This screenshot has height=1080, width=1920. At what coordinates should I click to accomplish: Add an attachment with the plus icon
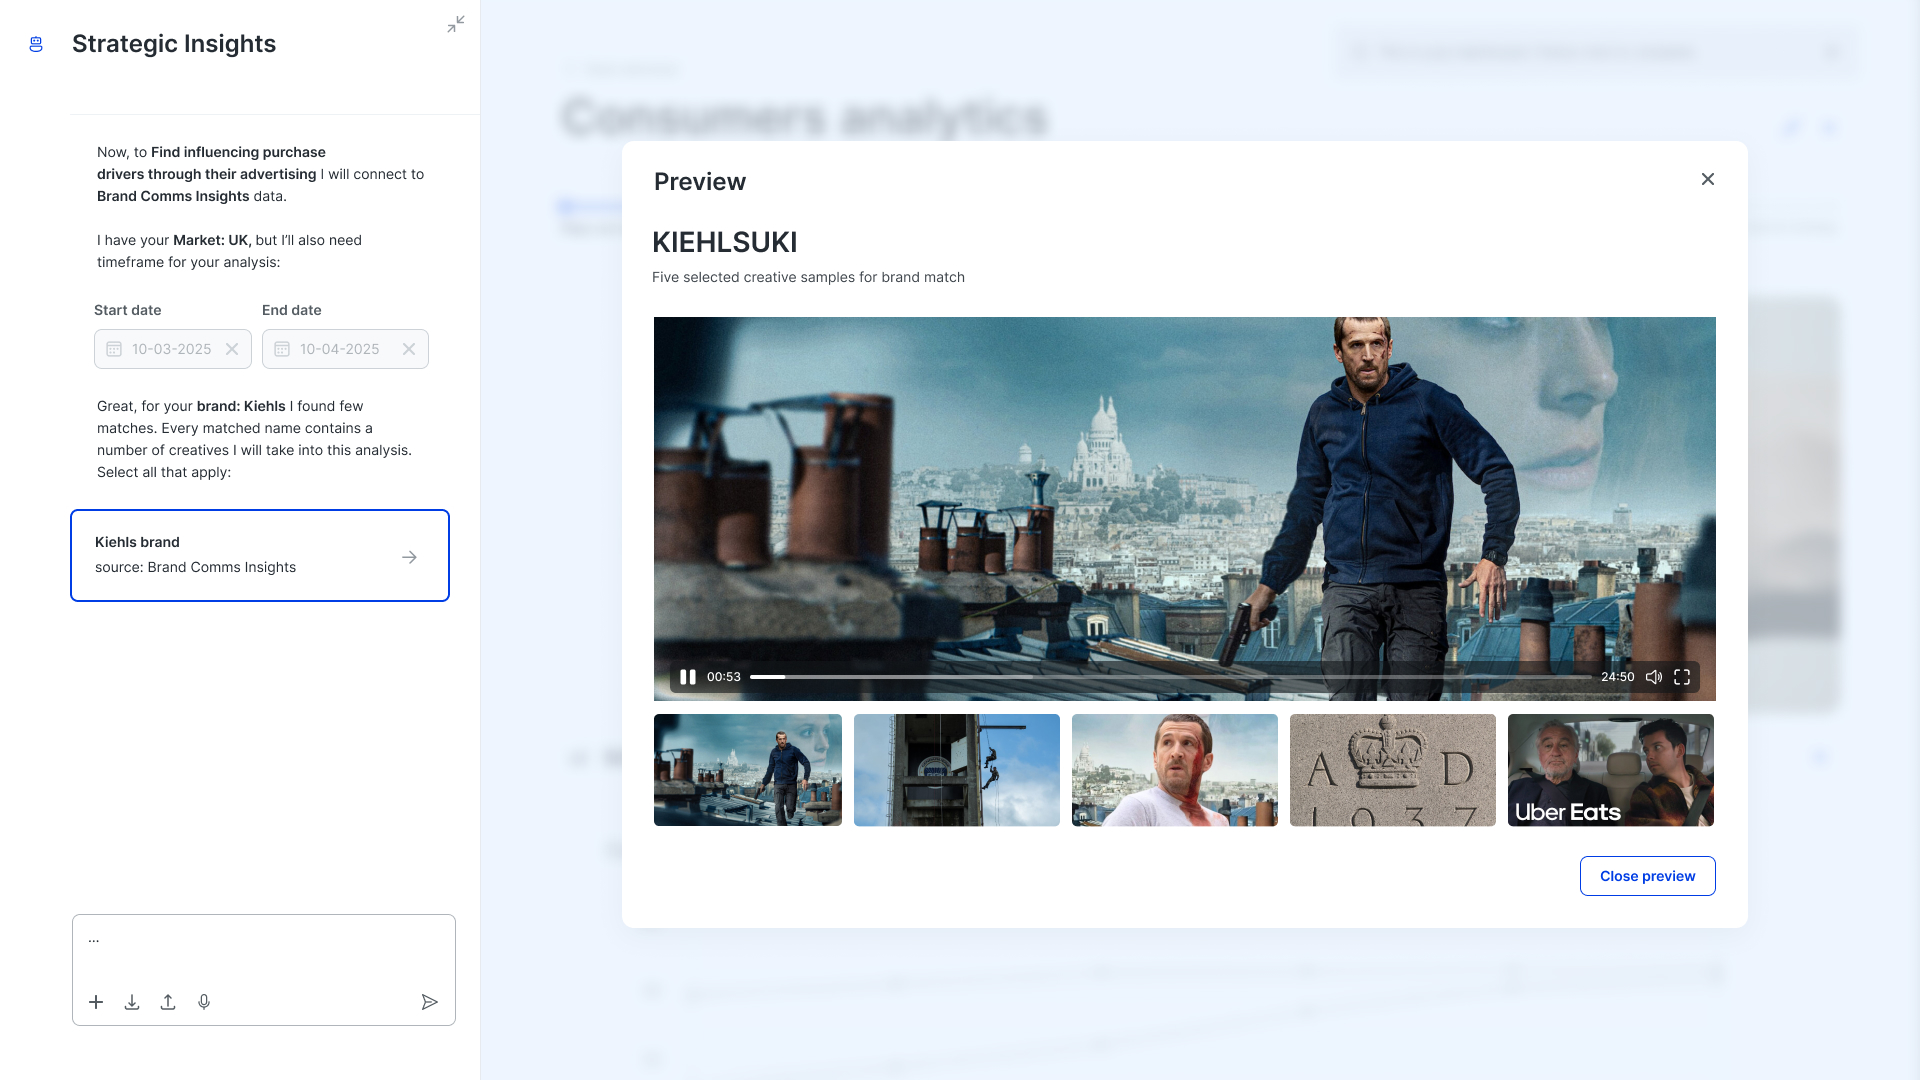click(96, 1002)
